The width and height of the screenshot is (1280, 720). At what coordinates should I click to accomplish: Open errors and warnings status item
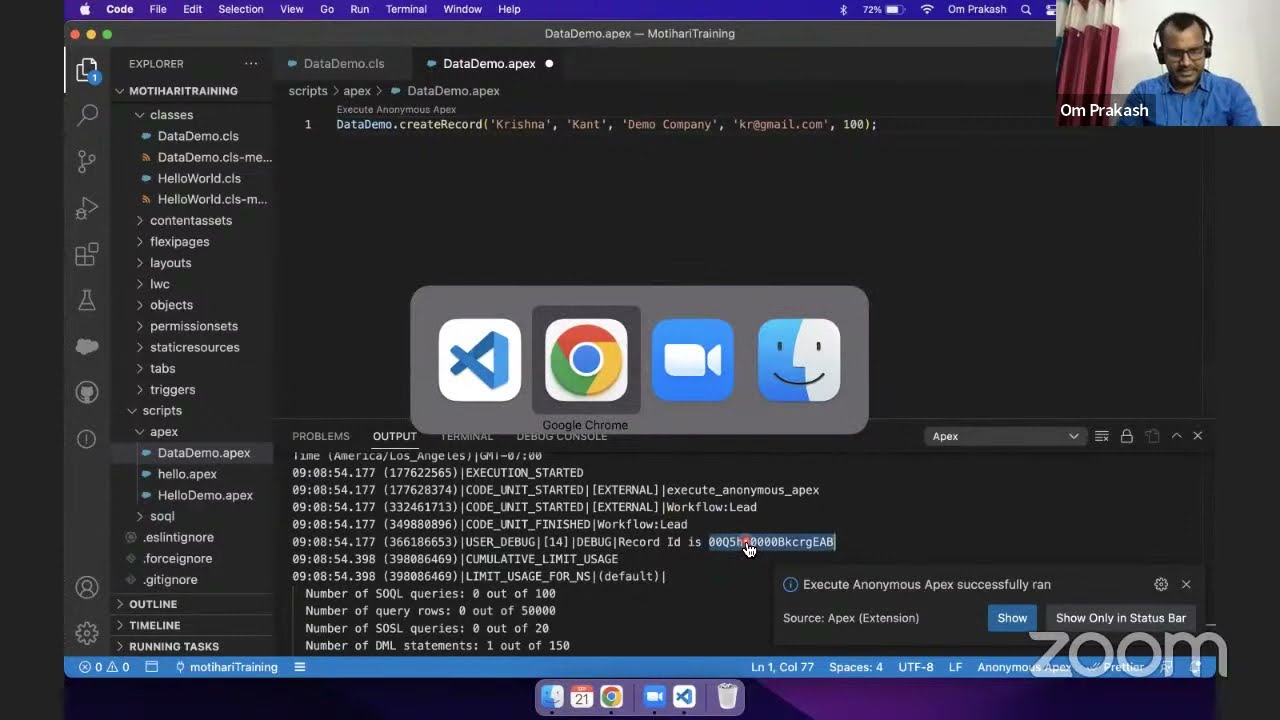[104, 667]
